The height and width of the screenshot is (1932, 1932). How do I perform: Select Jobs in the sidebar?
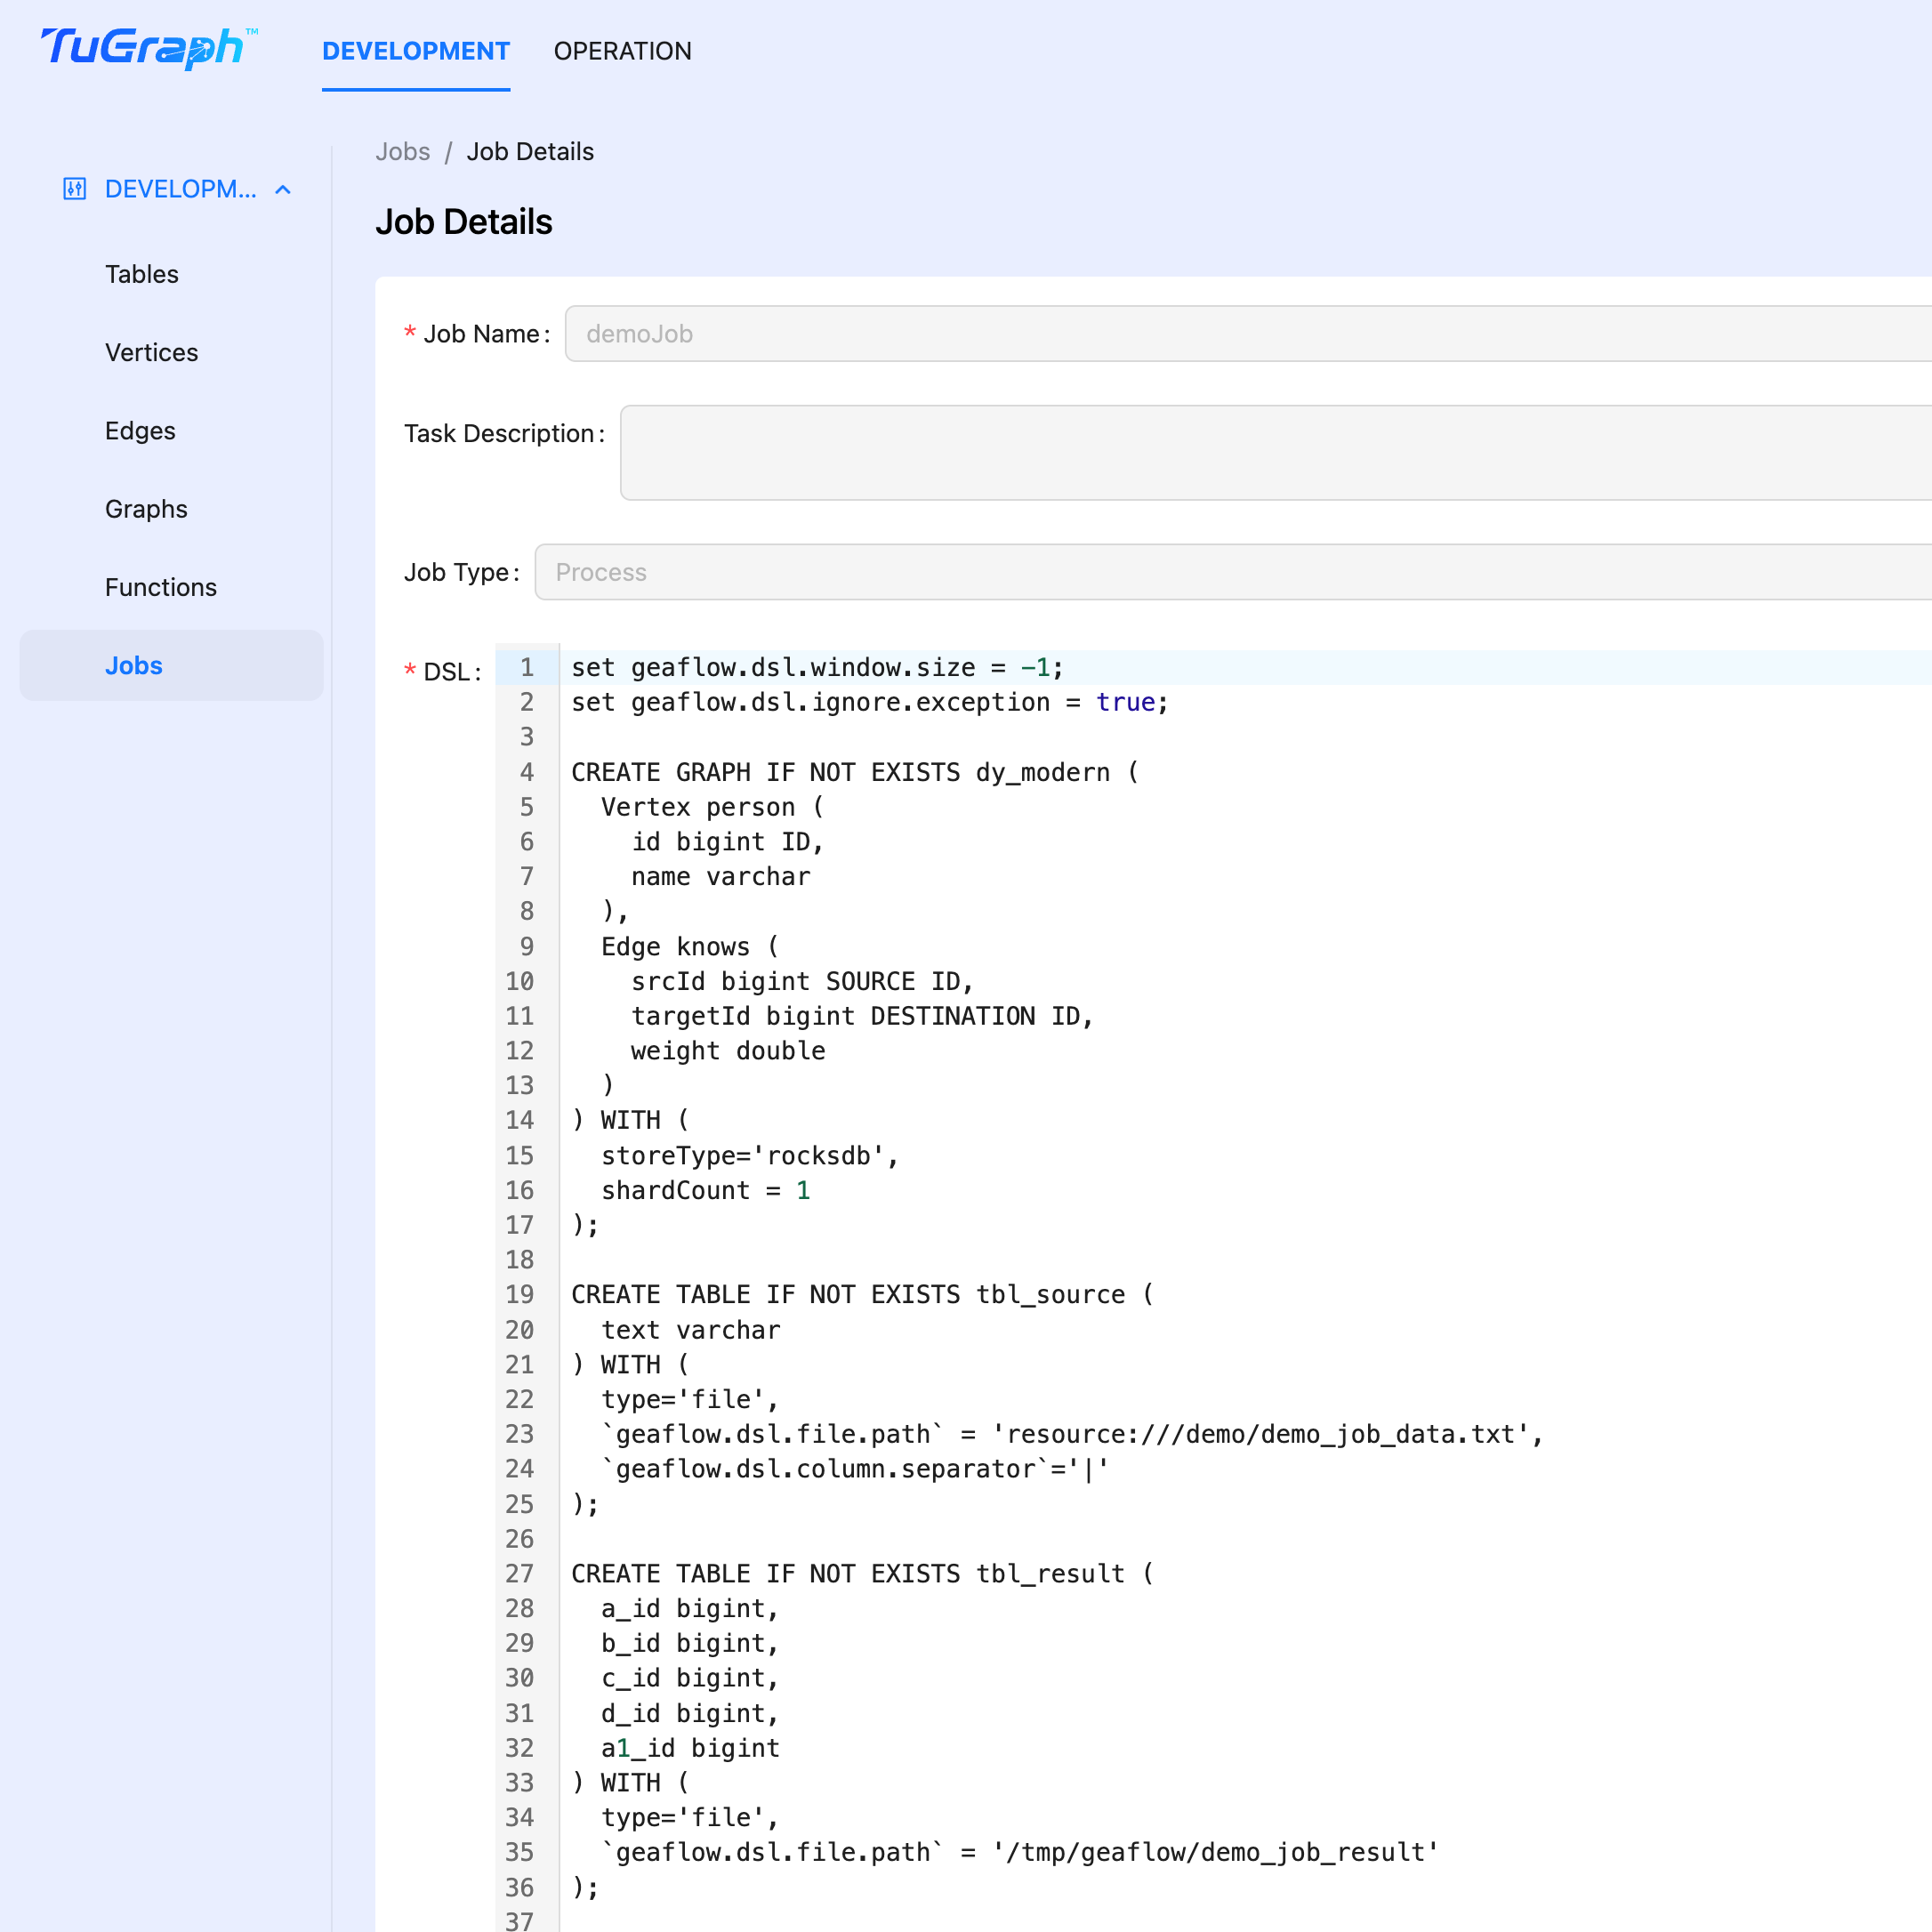click(x=133, y=665)
